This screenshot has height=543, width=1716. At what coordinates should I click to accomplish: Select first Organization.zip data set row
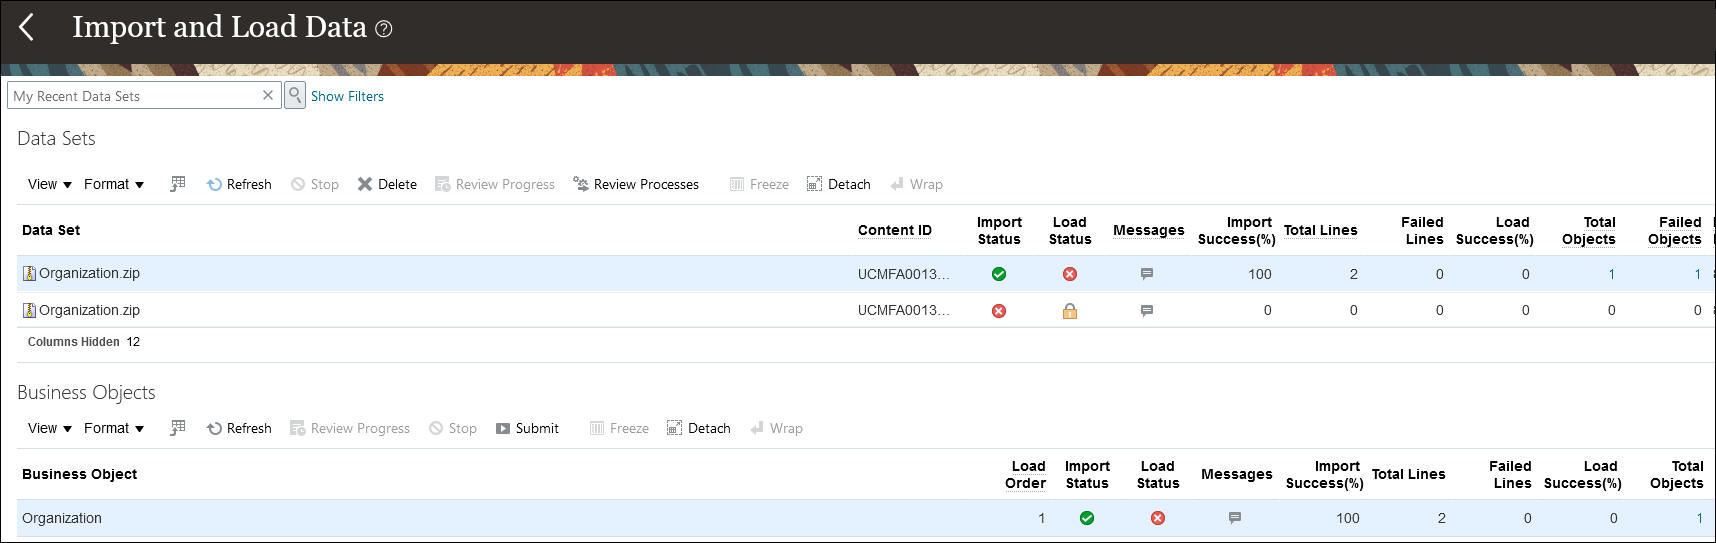pos(866,273)
